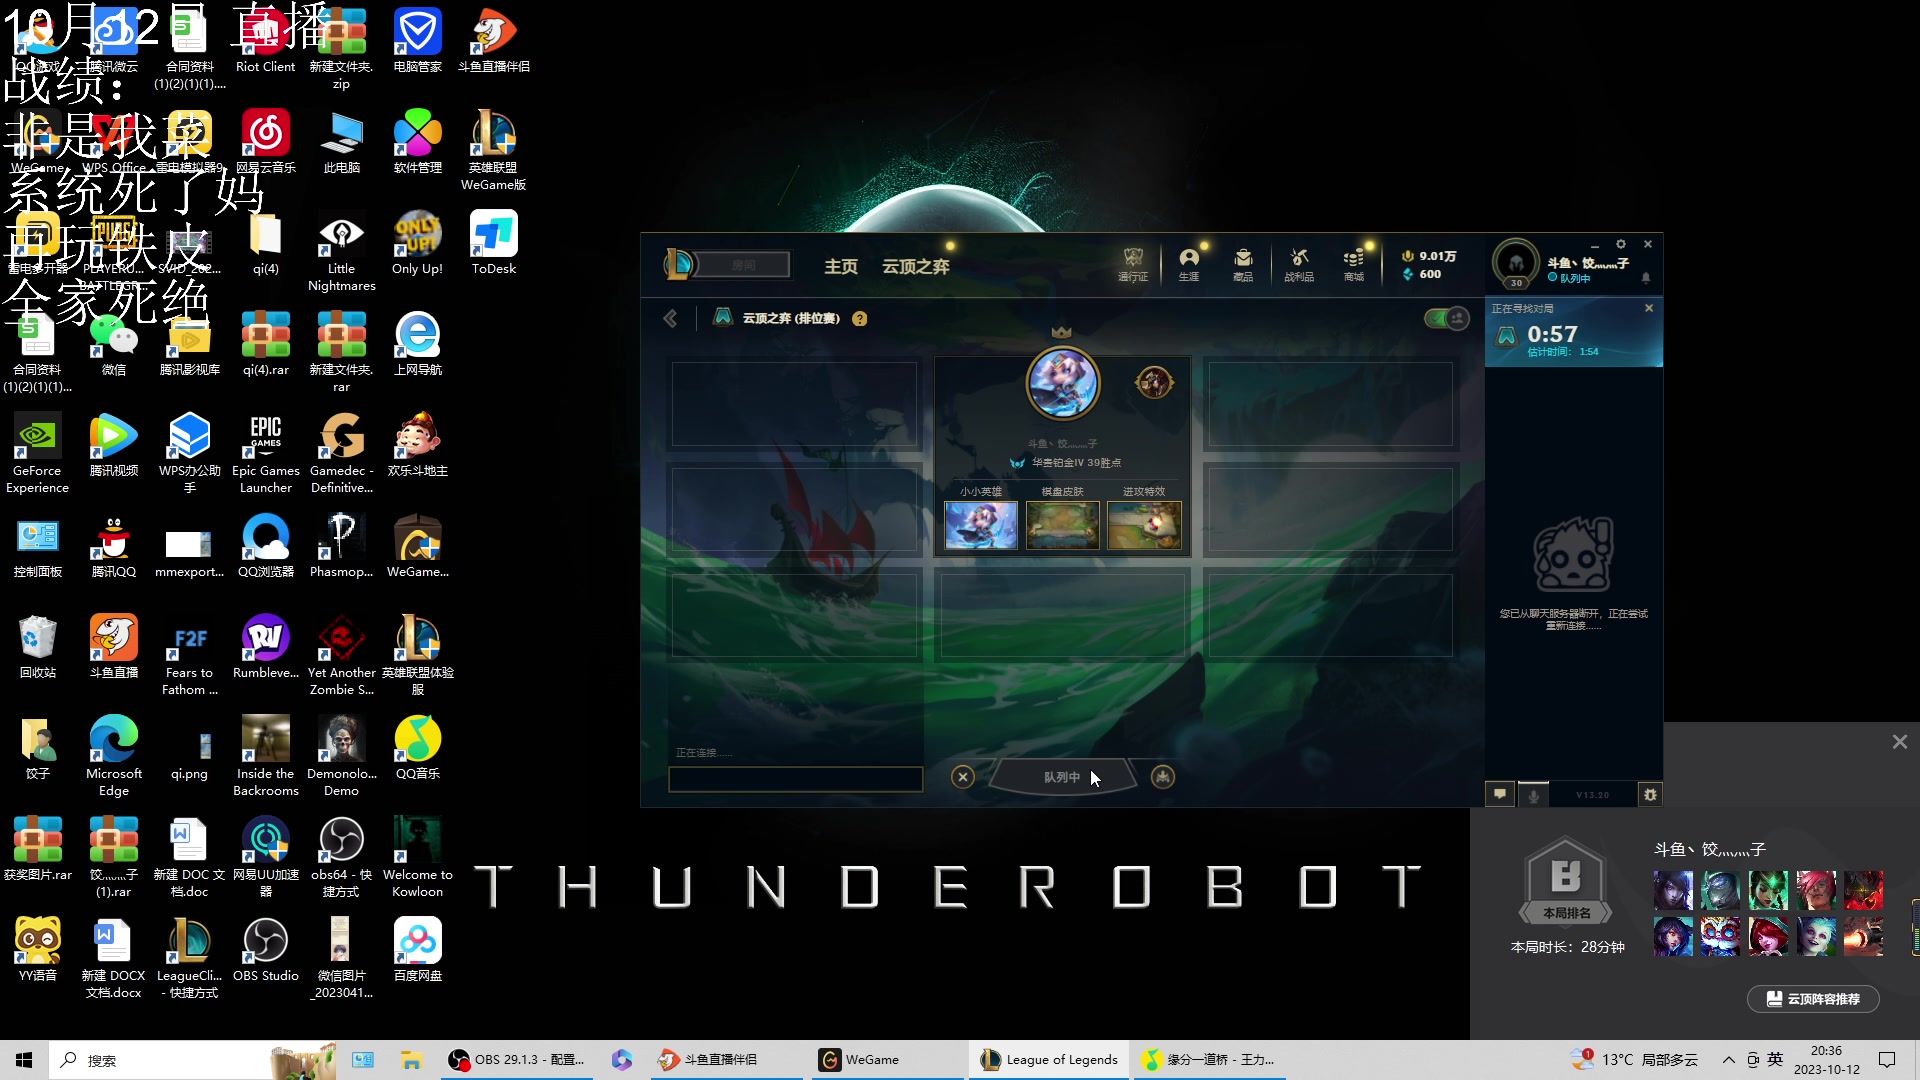Toggle the open party switch in the lobby
This screenshot has width=1920, height=1080.
[1446, 319]
